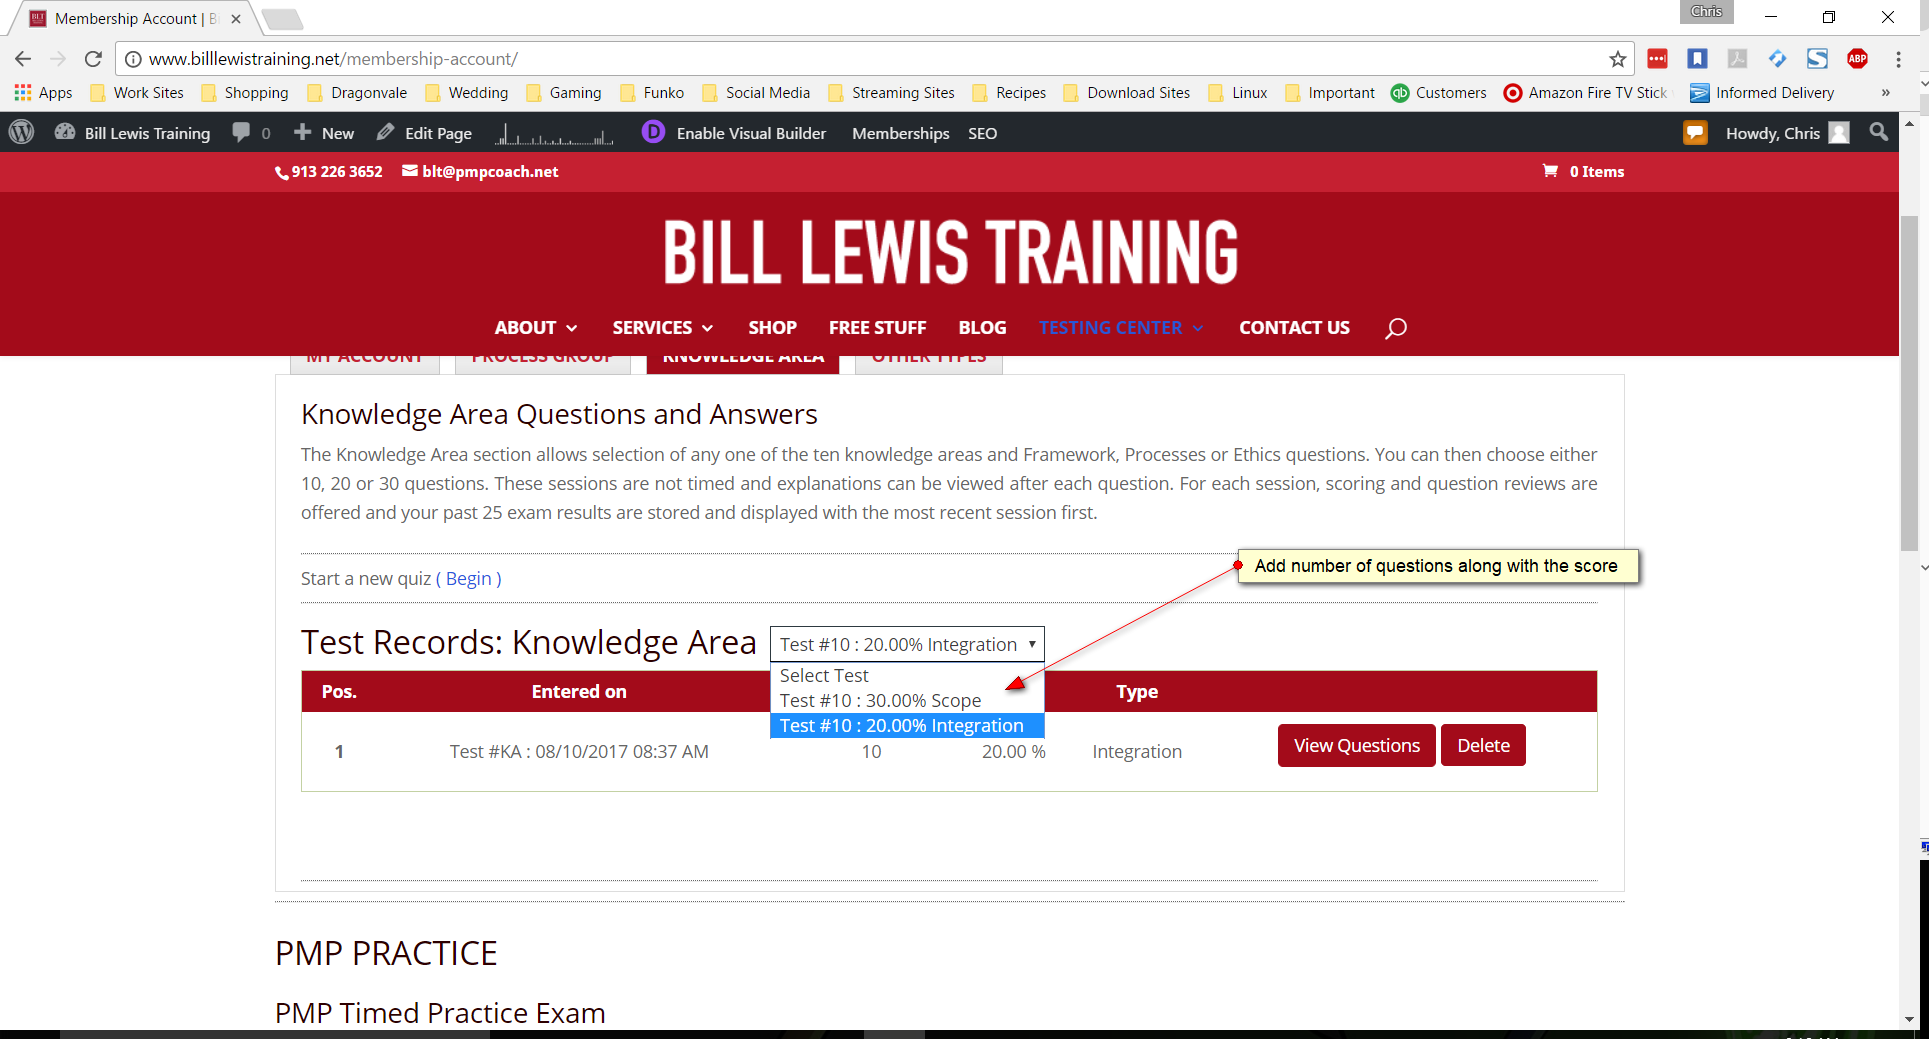Open Chrome's three-dot menu
Viewport: 1929px width, 1039px height.
pos(1898,59)
